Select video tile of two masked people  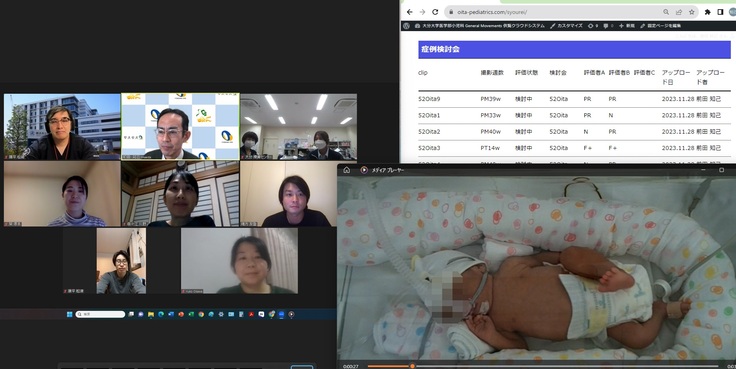[299, 127]
